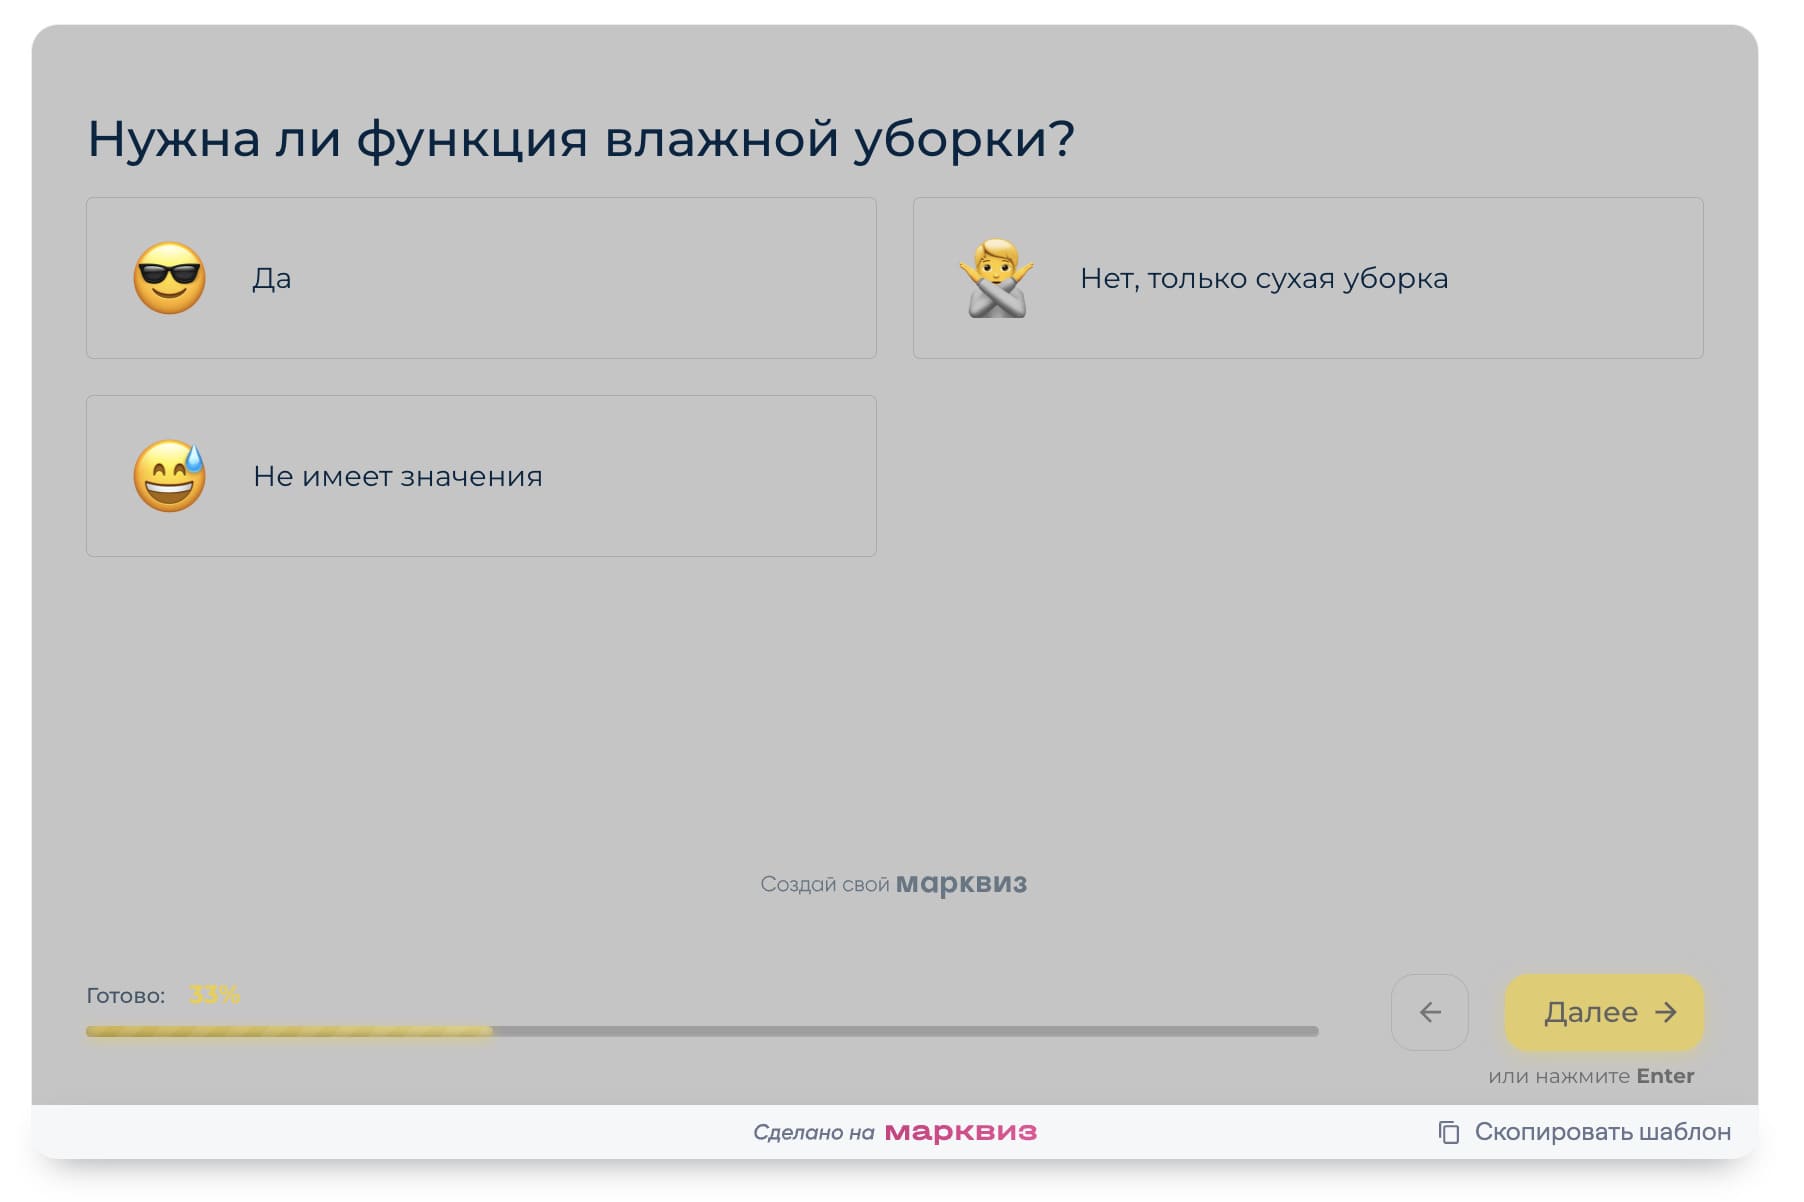1804x1202 pixels.
Task: Click the "Создай свой" link text
Action: coord(824,885)
